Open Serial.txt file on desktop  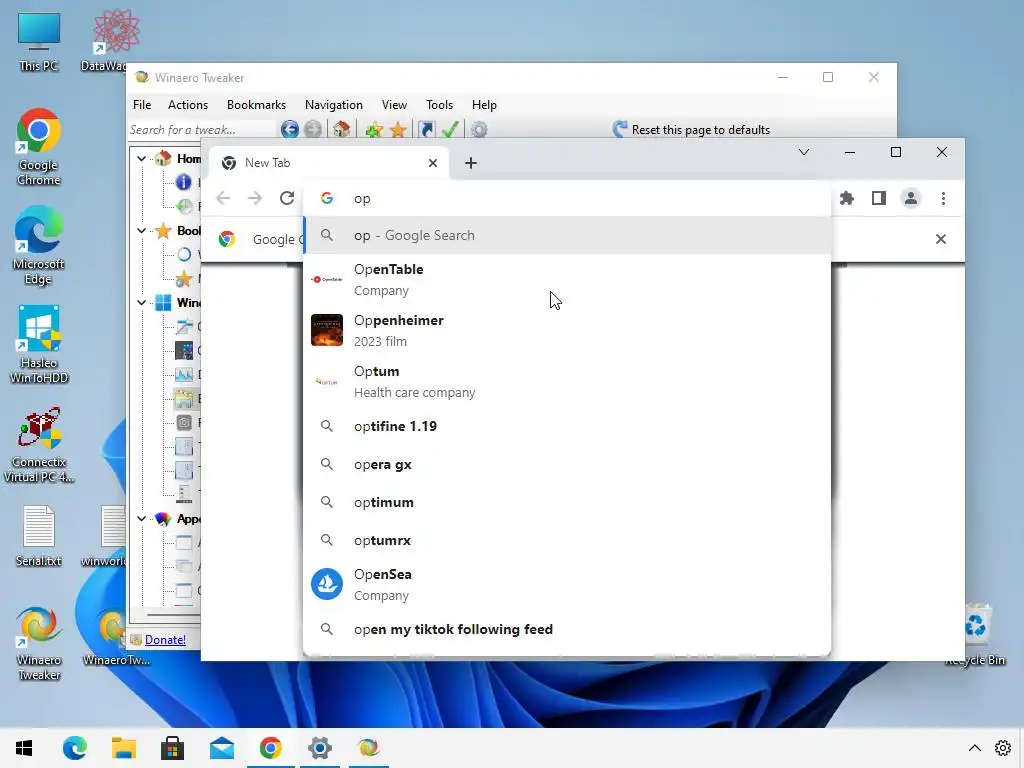tap(39, 536)
